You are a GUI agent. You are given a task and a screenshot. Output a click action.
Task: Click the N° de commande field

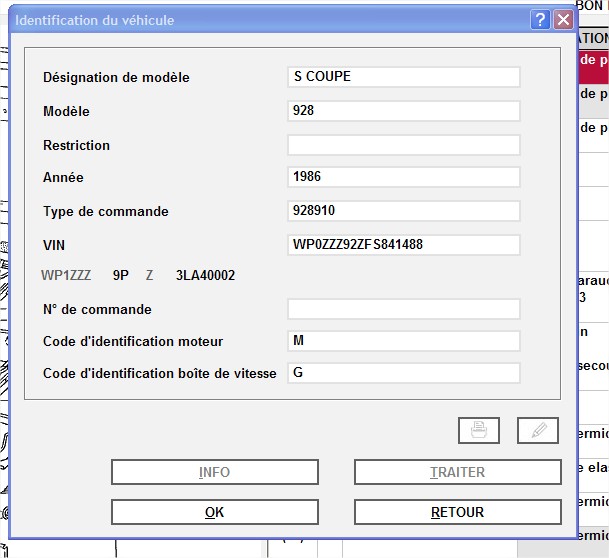(x=404, y=309)
